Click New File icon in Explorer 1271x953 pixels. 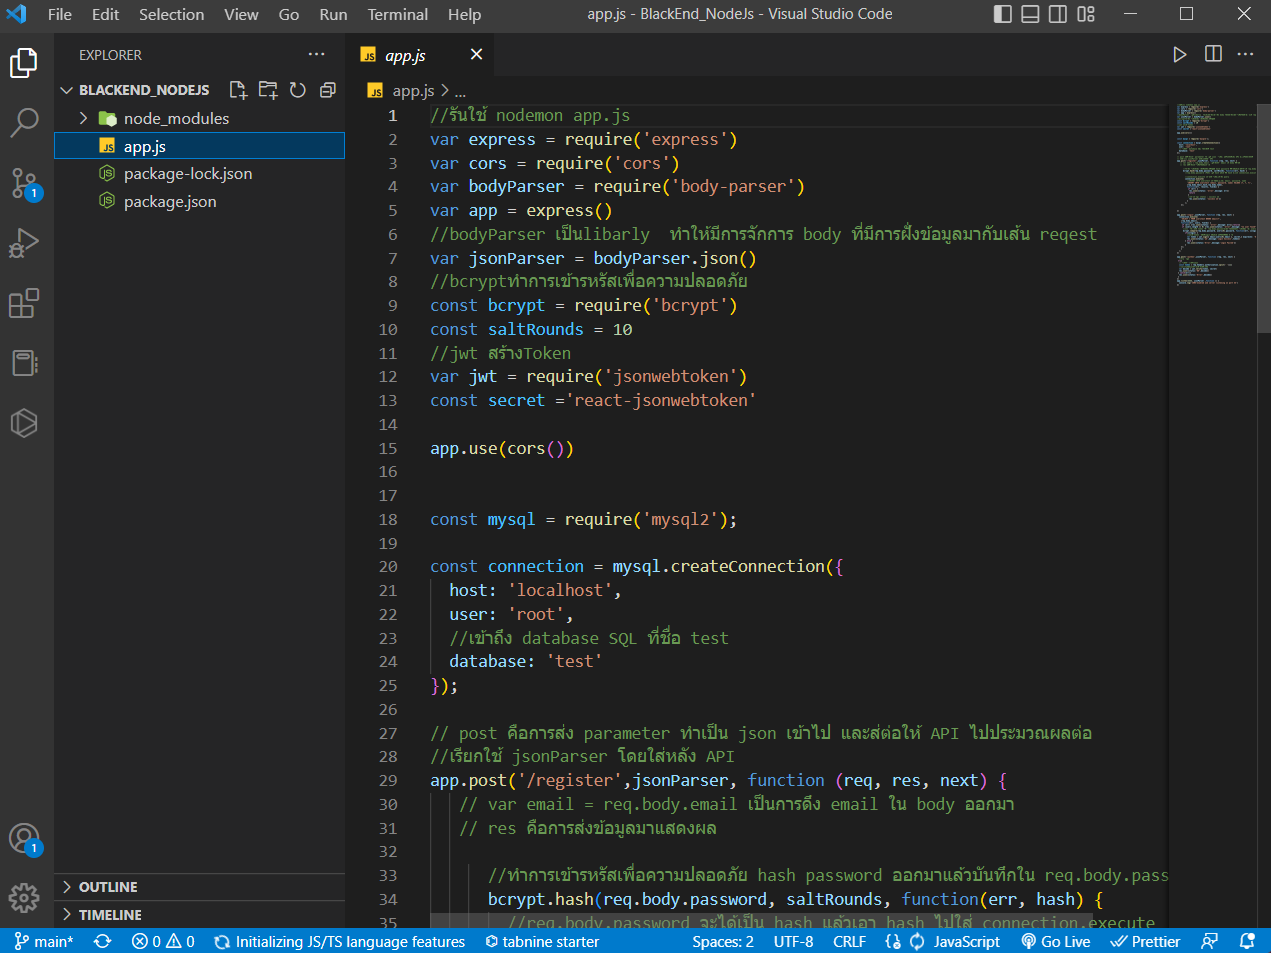[x=238, y=90]
